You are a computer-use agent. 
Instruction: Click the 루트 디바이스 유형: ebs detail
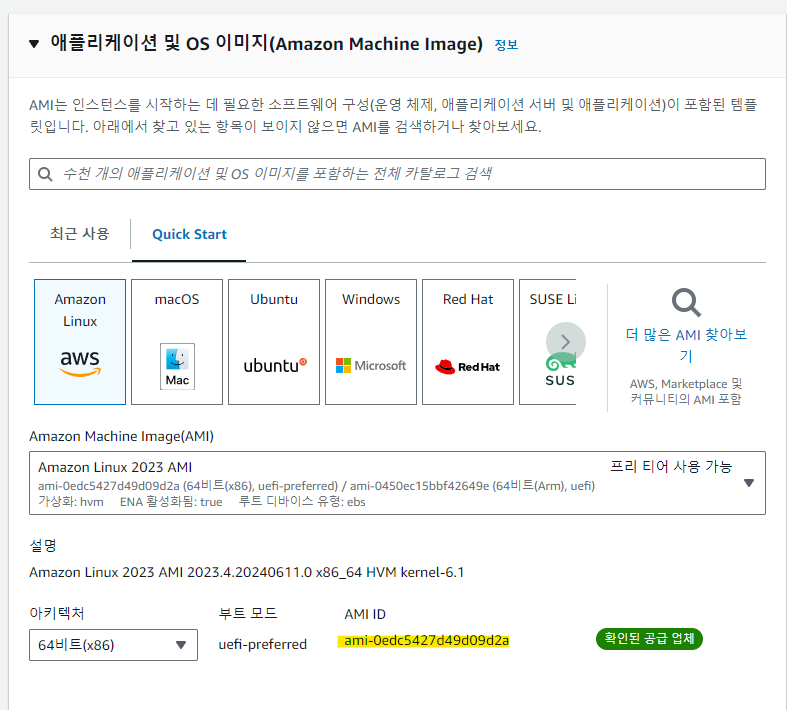click(x=302, y=502)
